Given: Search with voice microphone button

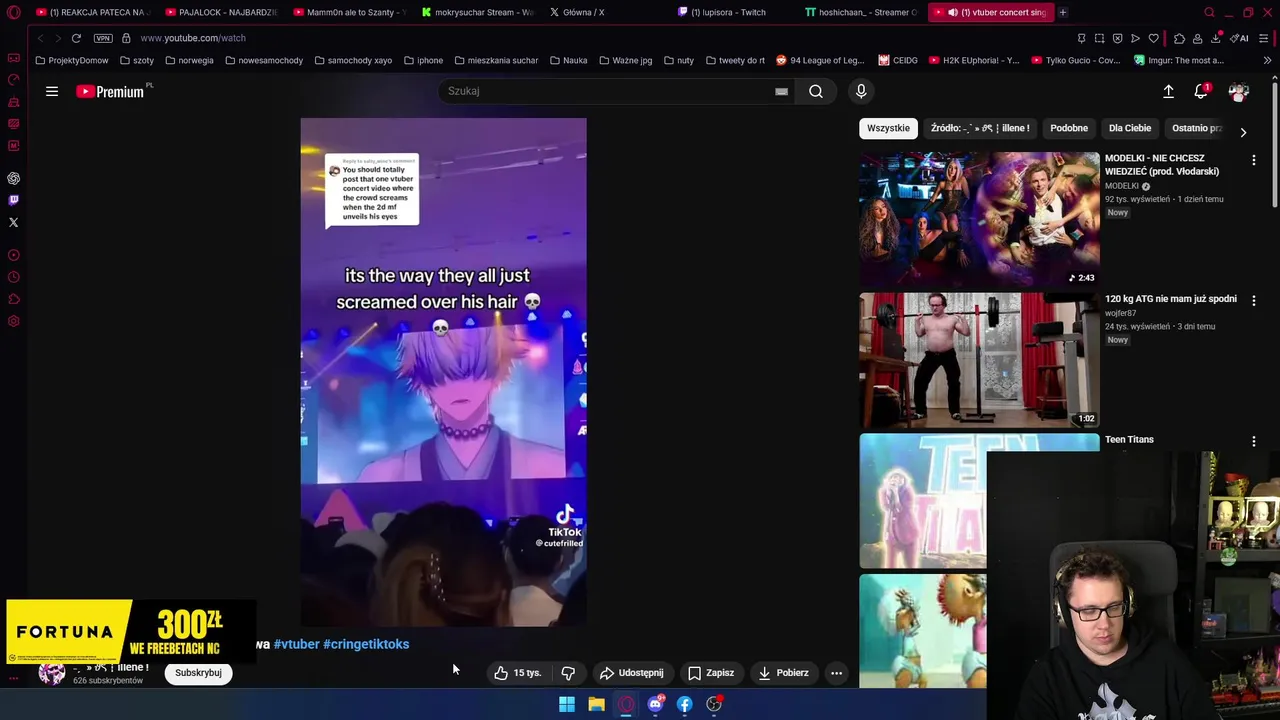Looking at the screenshot, I should click(861, 91).
